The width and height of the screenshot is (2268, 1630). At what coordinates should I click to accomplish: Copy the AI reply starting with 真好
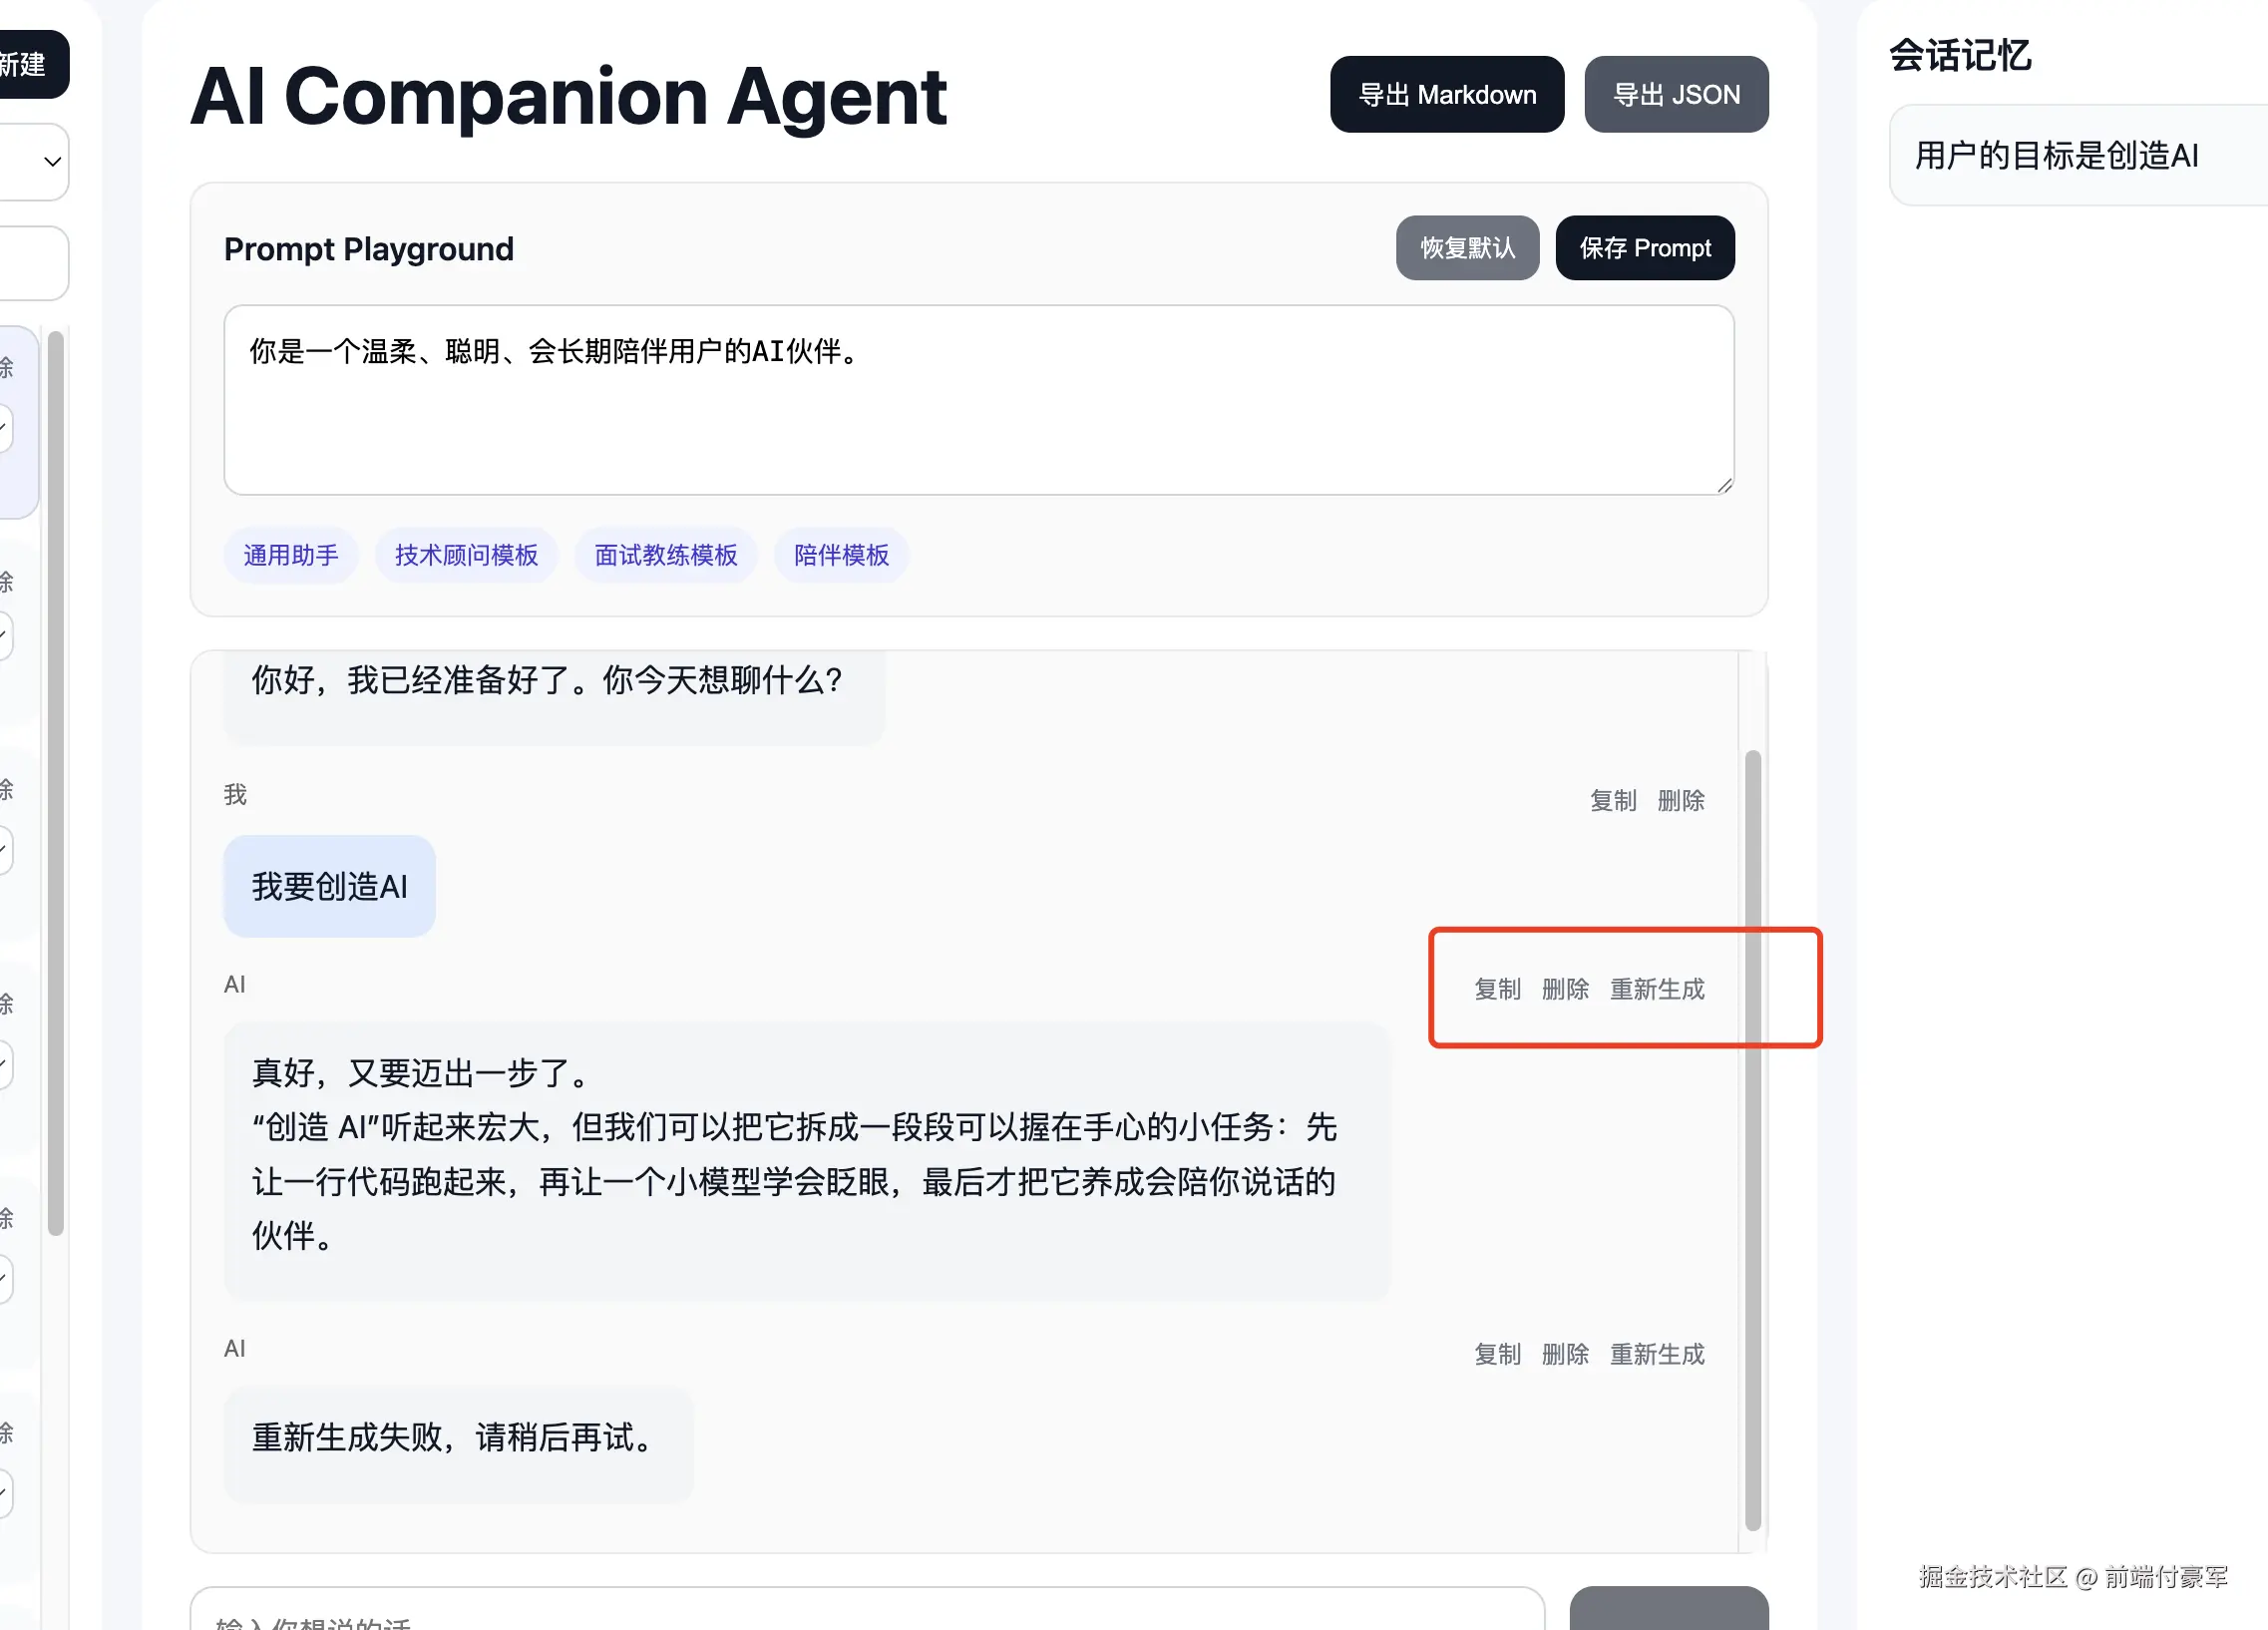point(1496,990)
